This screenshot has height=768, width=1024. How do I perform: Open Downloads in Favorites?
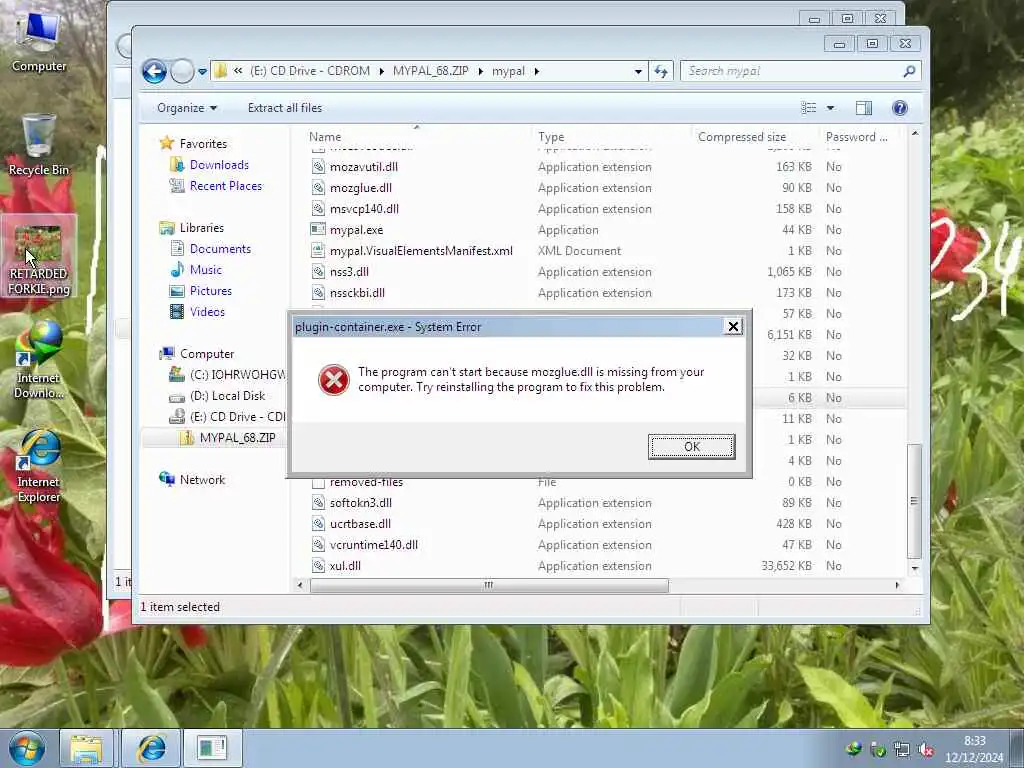point(219,165)
